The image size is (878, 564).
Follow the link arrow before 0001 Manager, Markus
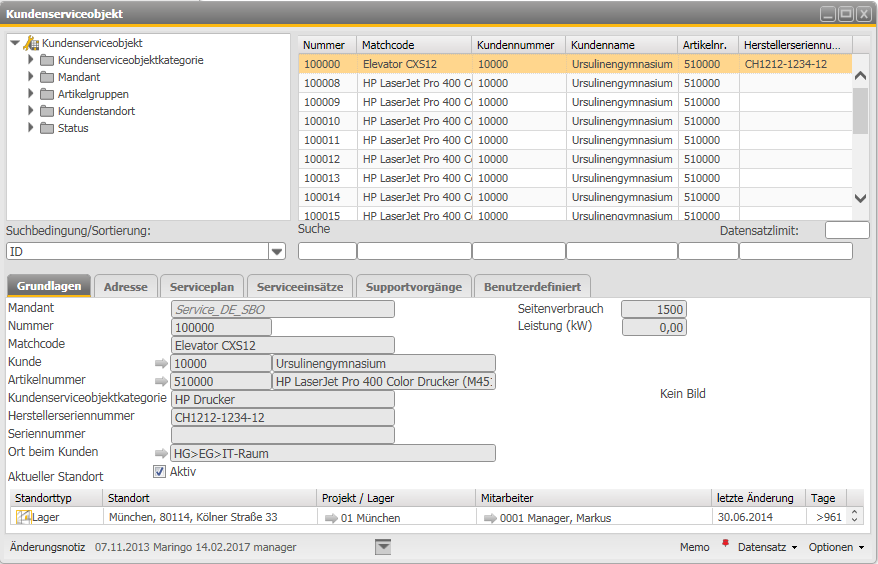[x=490, y=518]
